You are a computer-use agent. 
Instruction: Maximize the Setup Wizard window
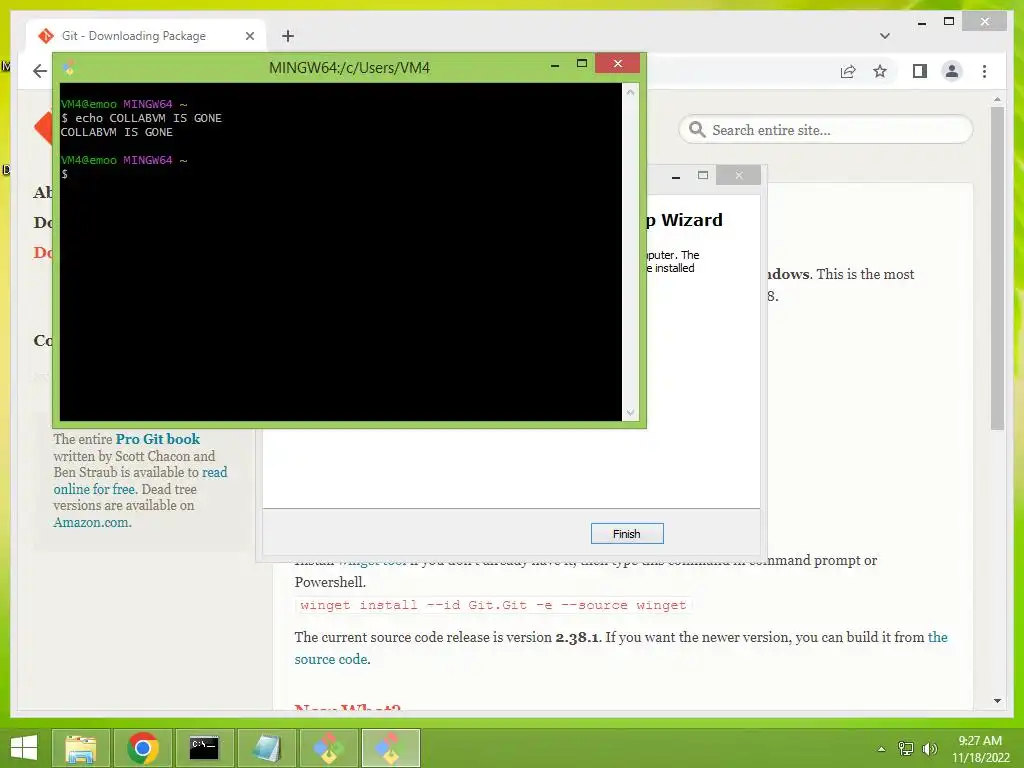(703, 175)
